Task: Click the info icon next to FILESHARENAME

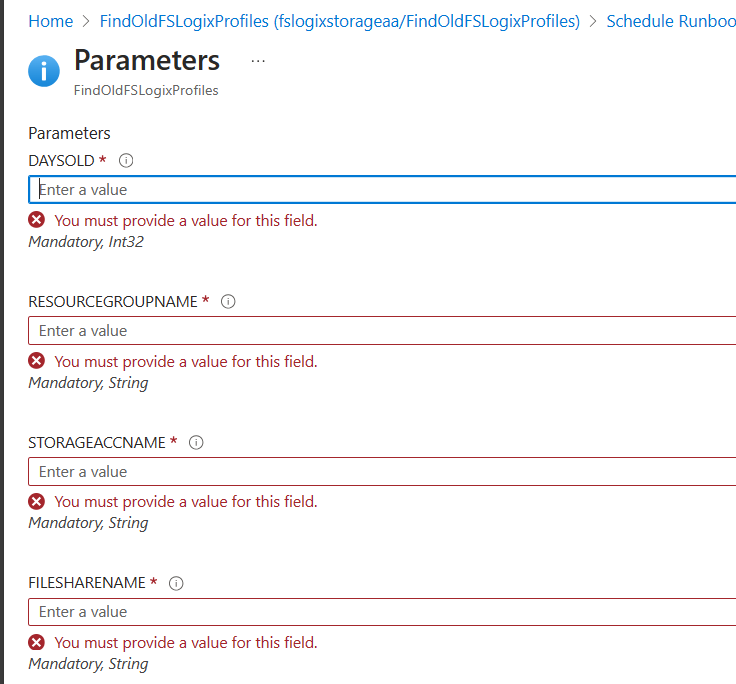Action: click(176, 583)
